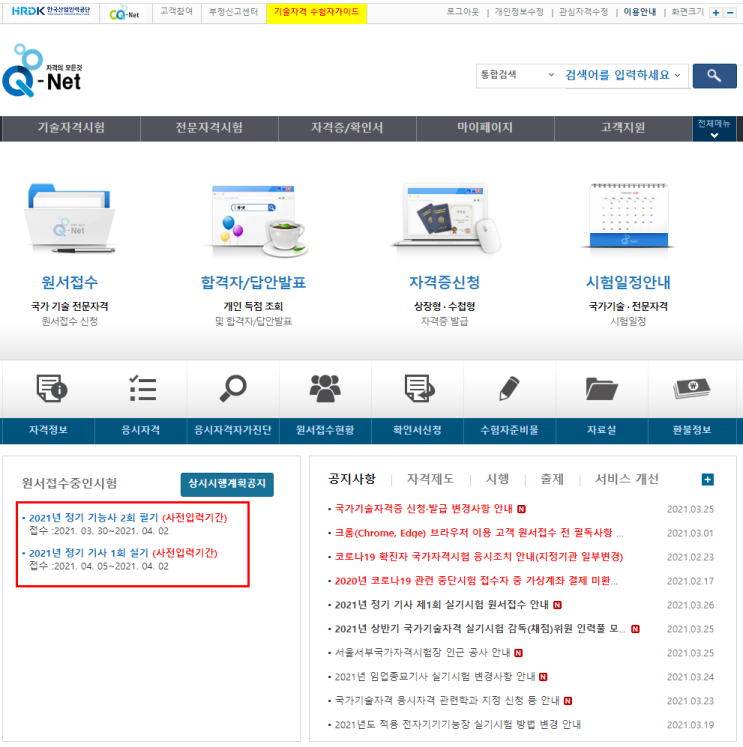
Task: Open 크롬(Chrome, Edge) 브라우저 notice
Action: coord(477,533)
